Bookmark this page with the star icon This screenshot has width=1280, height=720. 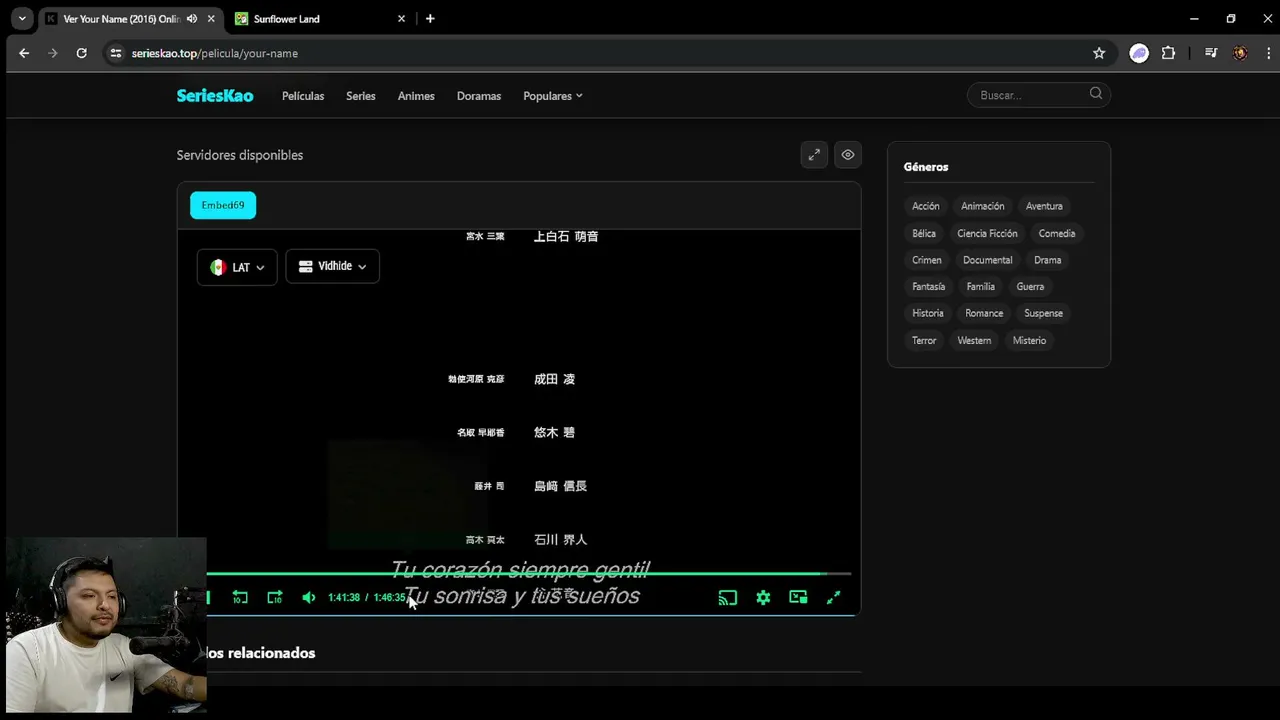click(1099, 53)
